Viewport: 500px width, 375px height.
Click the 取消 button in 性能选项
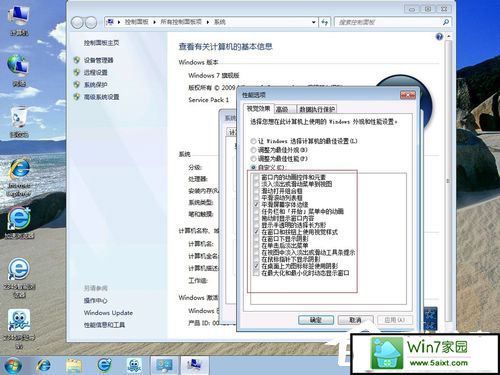355,320
